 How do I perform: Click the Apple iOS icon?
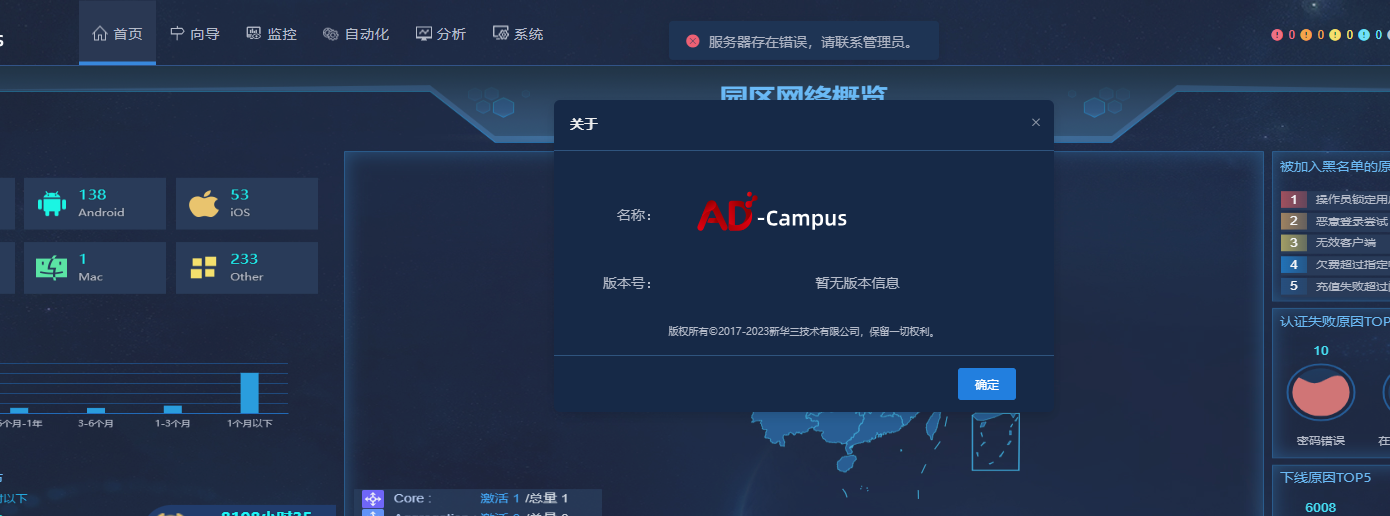[x=203, y=204]
